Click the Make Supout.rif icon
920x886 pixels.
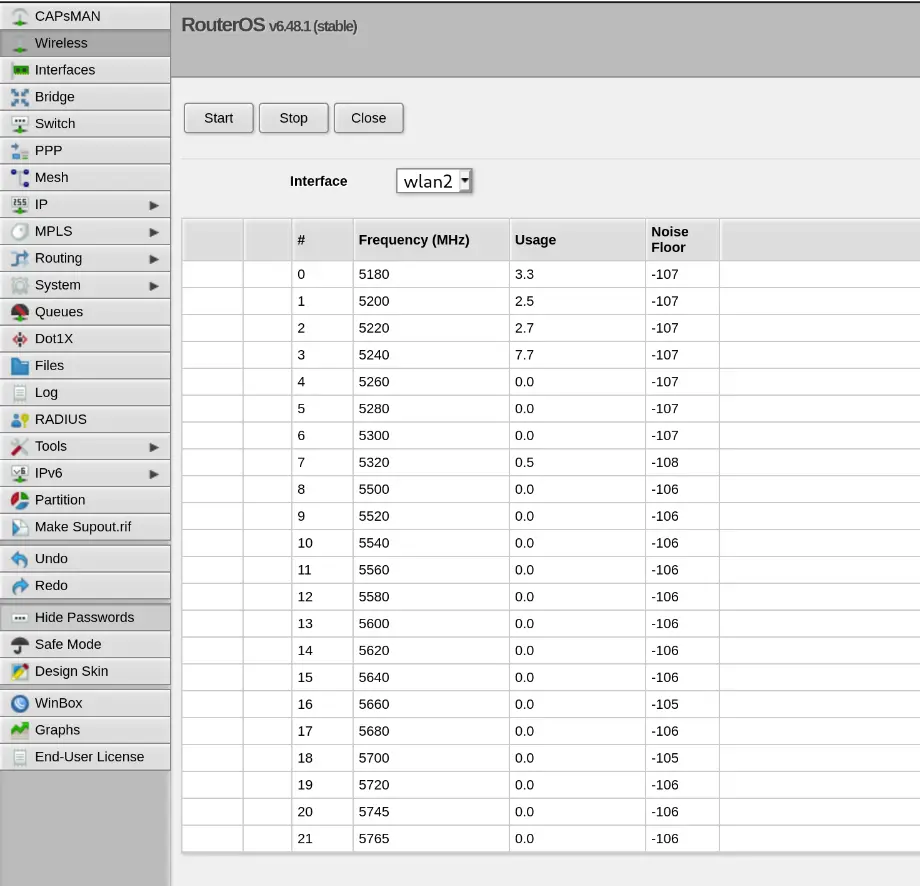tap(20, 527)
